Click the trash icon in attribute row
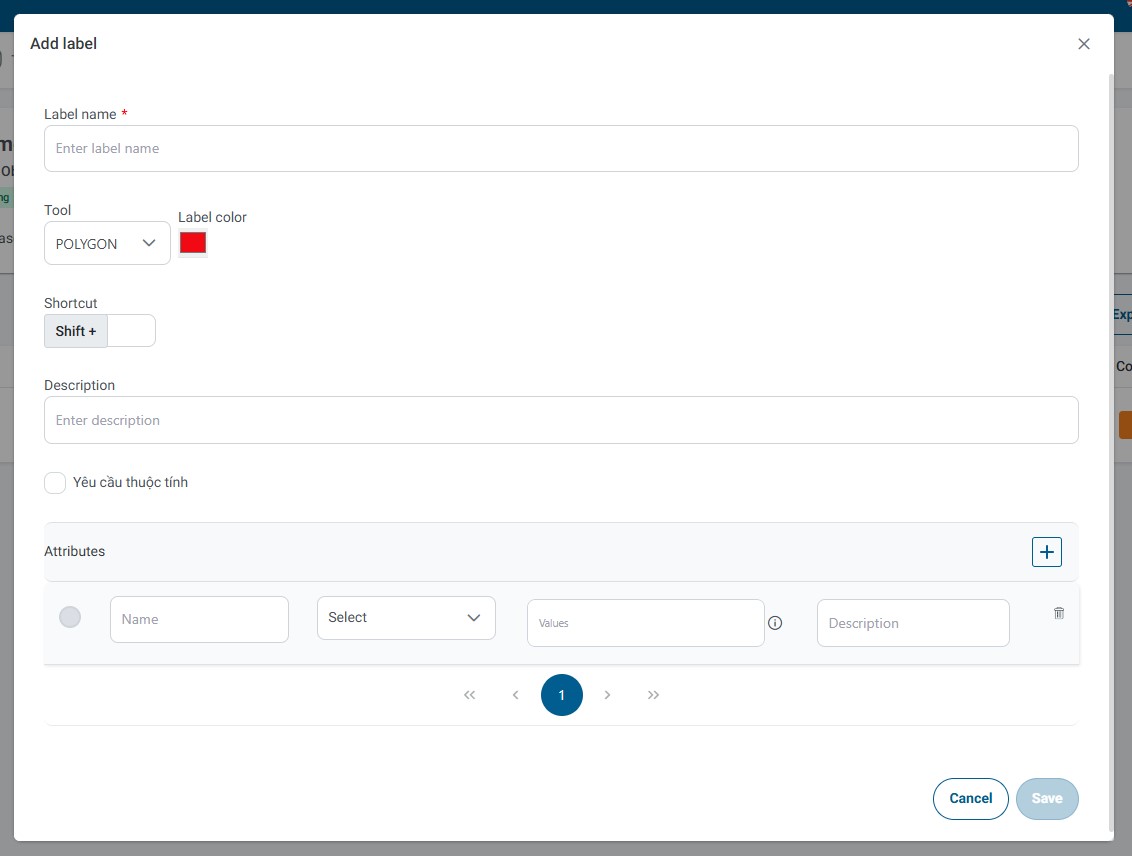 [x=1059, y=613]
